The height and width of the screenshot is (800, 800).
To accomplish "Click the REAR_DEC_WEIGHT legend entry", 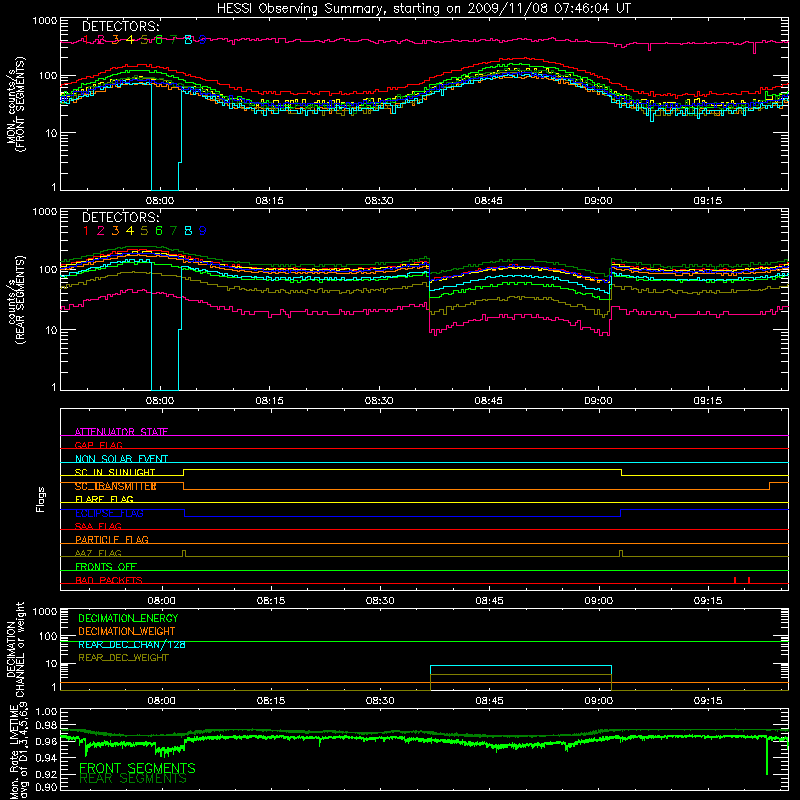I will click(123, 658).
